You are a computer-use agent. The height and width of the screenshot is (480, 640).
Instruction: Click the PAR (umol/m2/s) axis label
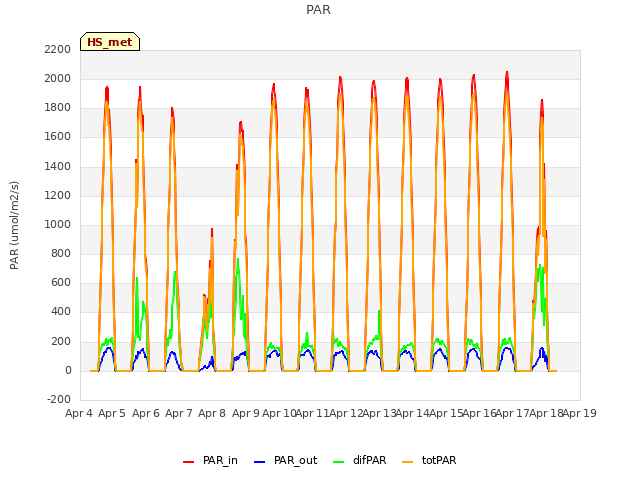coord(14,225)
